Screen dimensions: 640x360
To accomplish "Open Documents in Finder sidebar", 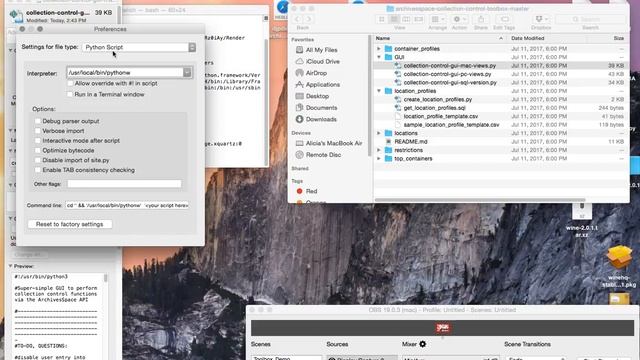I will [x=321, y=107].
